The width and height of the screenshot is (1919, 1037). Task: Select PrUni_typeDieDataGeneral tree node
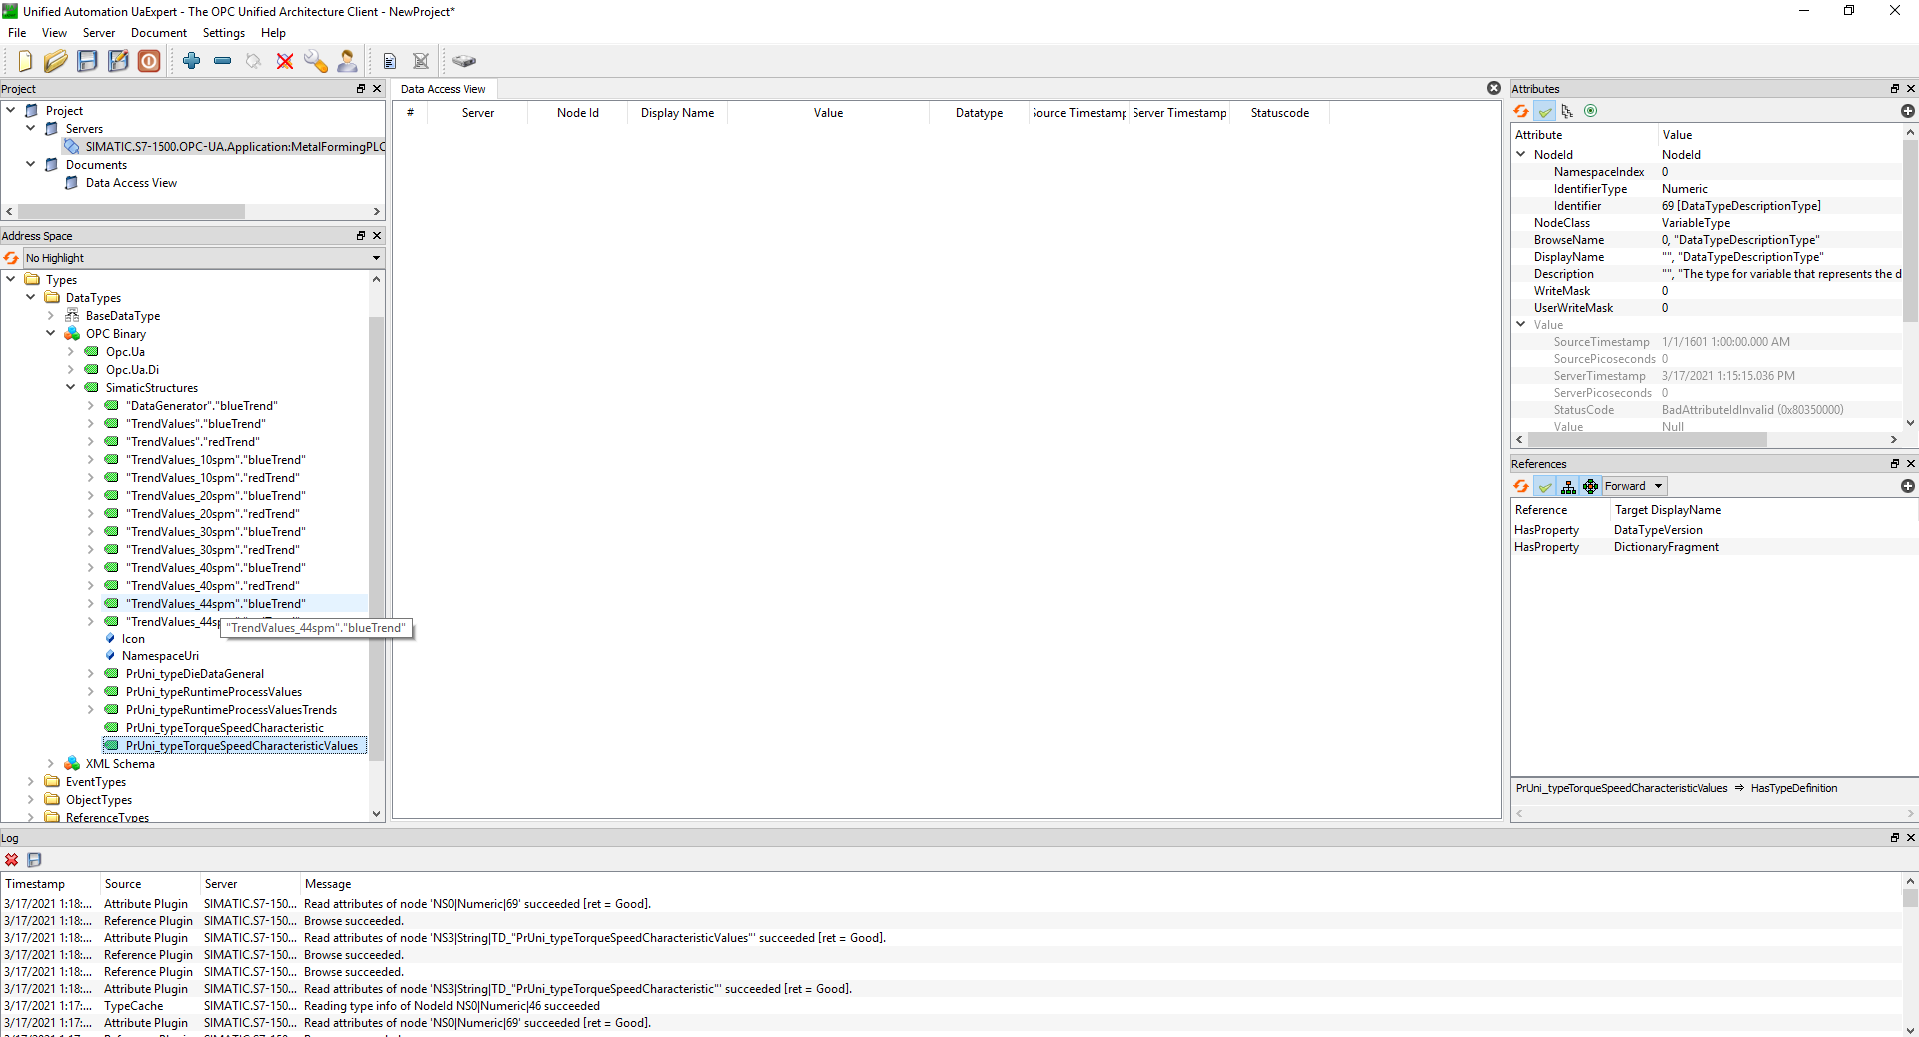[195, 674]
